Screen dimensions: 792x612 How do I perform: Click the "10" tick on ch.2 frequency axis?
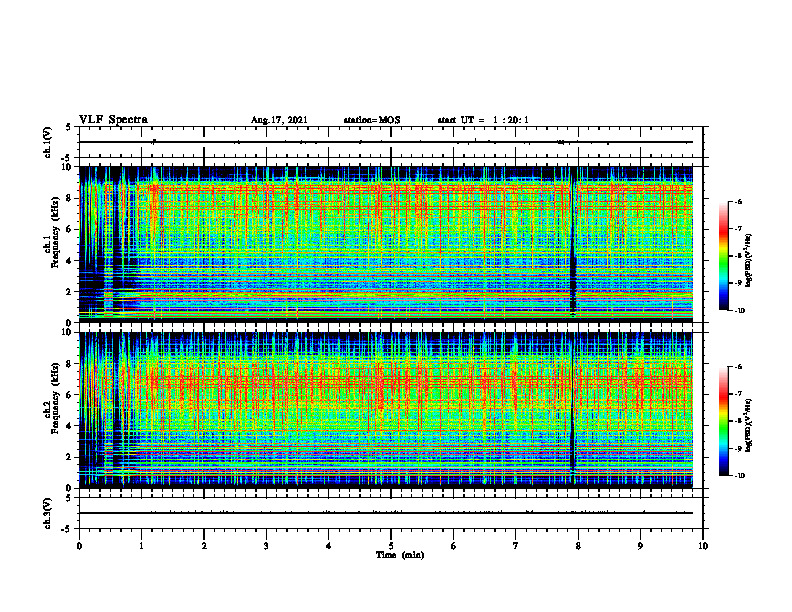click(x=68, y=332)
